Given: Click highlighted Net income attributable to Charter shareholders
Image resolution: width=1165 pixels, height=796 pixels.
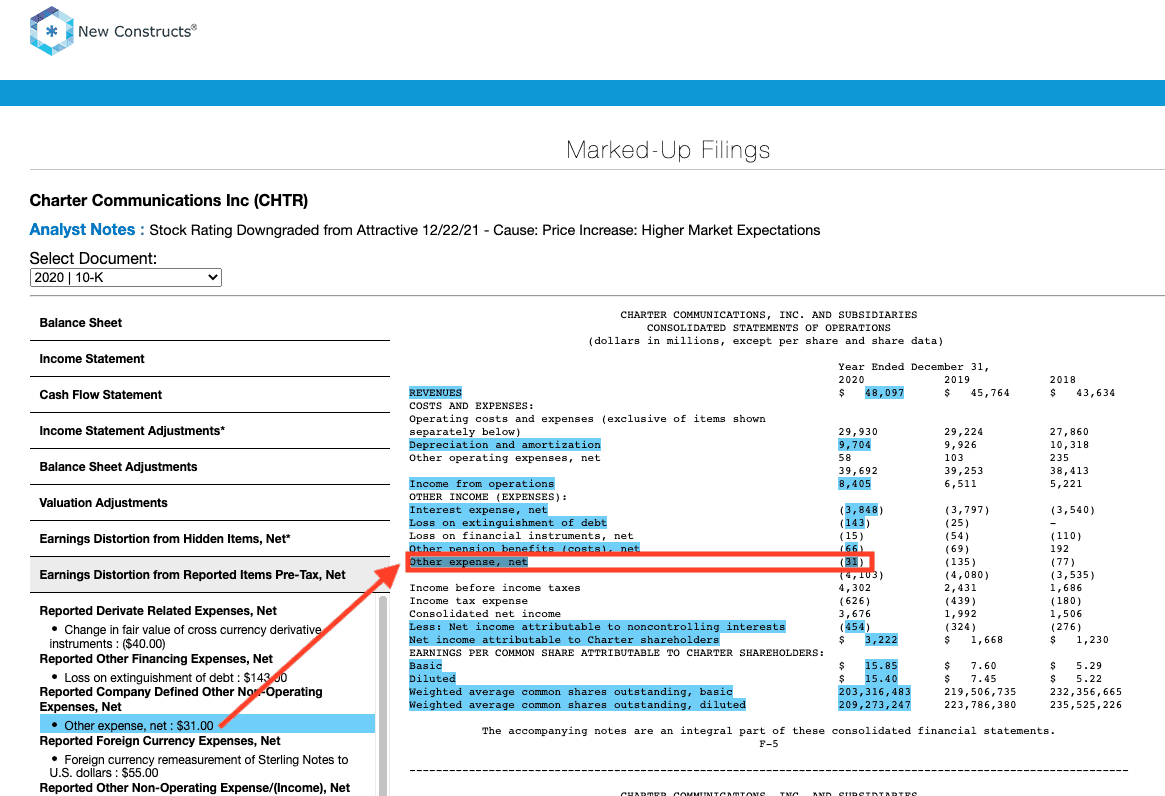Looking at the screenshot, I should point(564,640).
